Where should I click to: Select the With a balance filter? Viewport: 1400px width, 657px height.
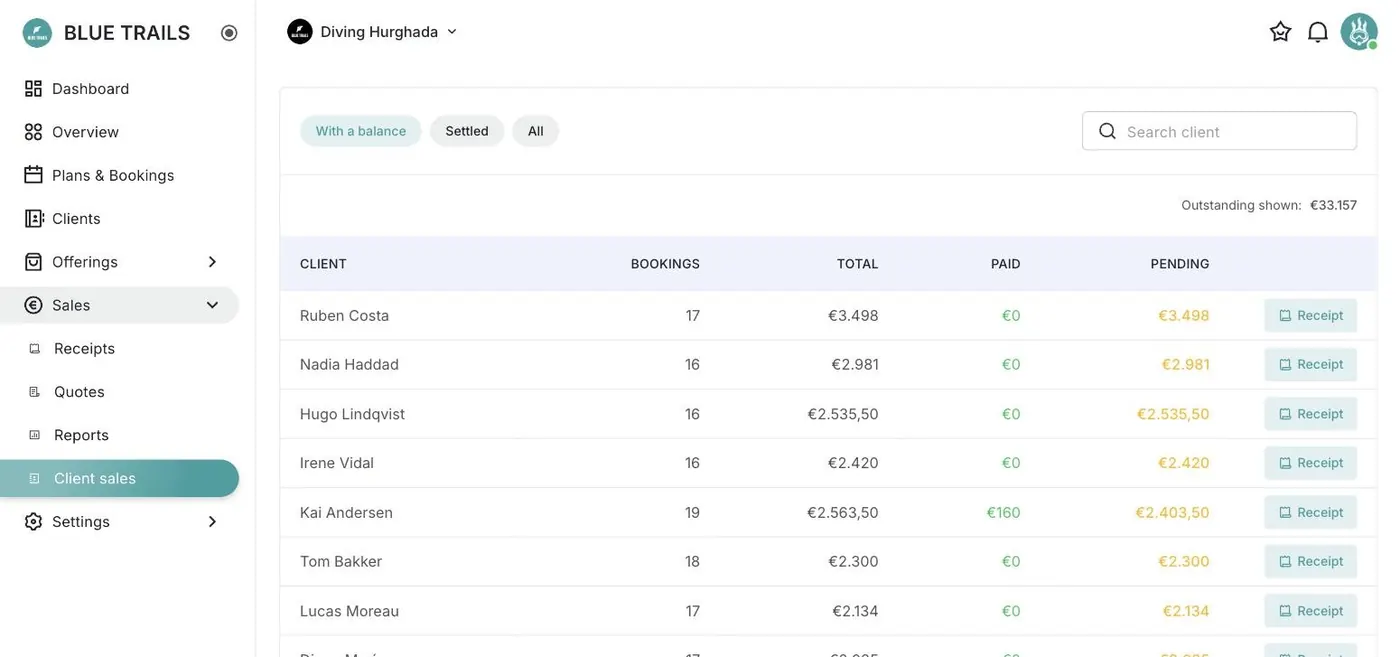[361, 131]
